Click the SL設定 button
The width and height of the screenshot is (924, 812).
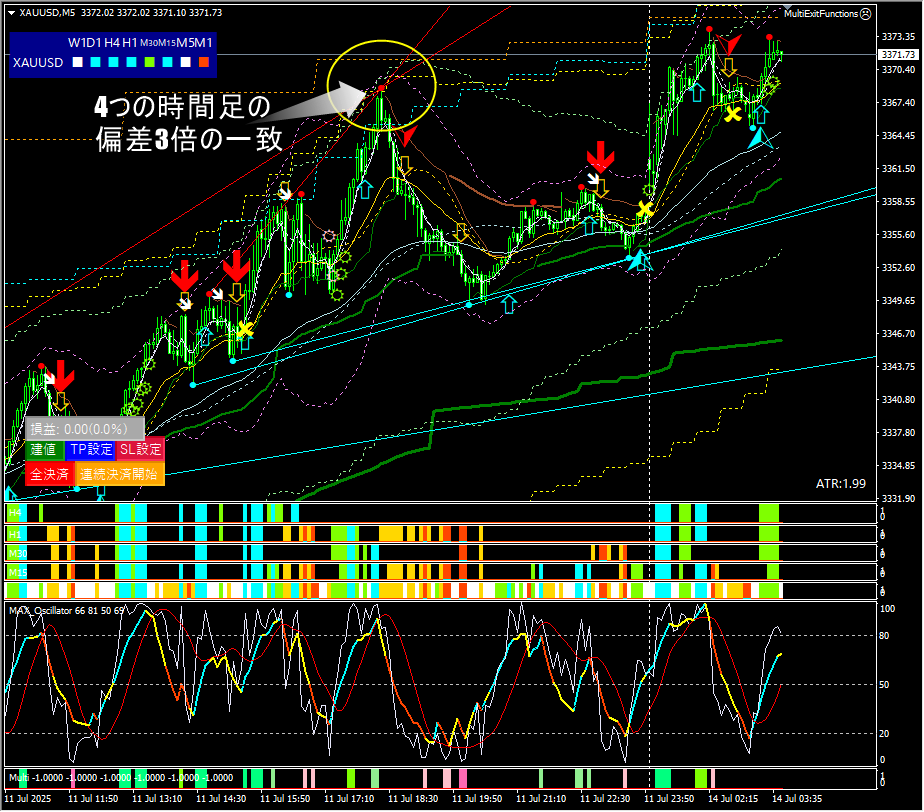(140, 450)
